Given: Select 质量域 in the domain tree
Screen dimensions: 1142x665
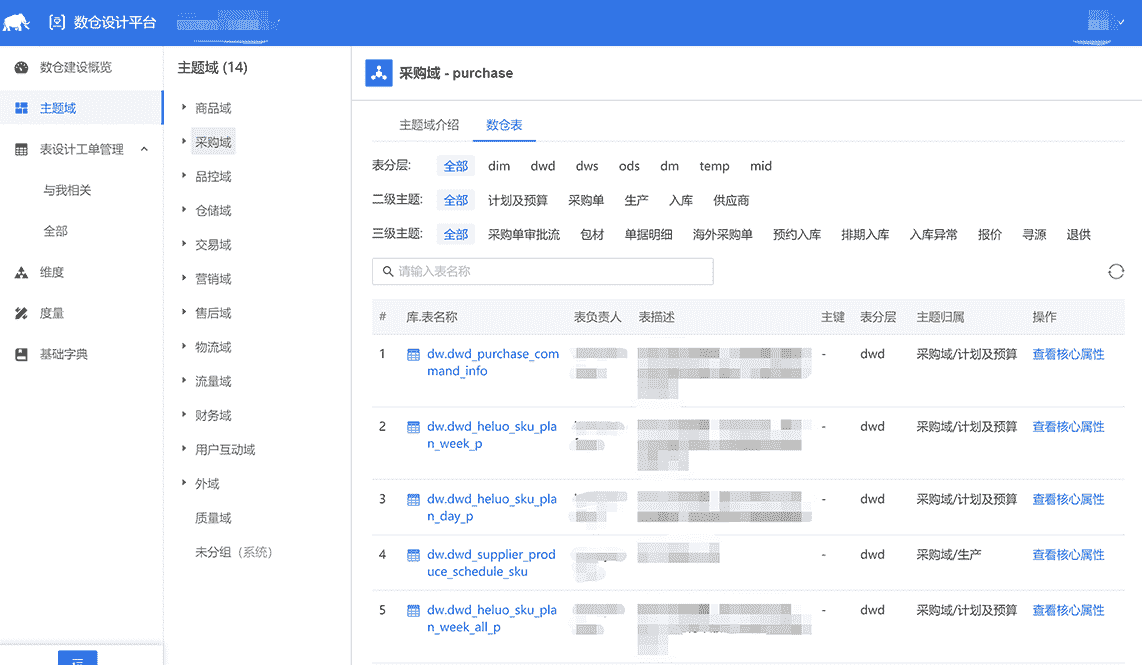Looking at the screenshot, I should pos(213,518).
